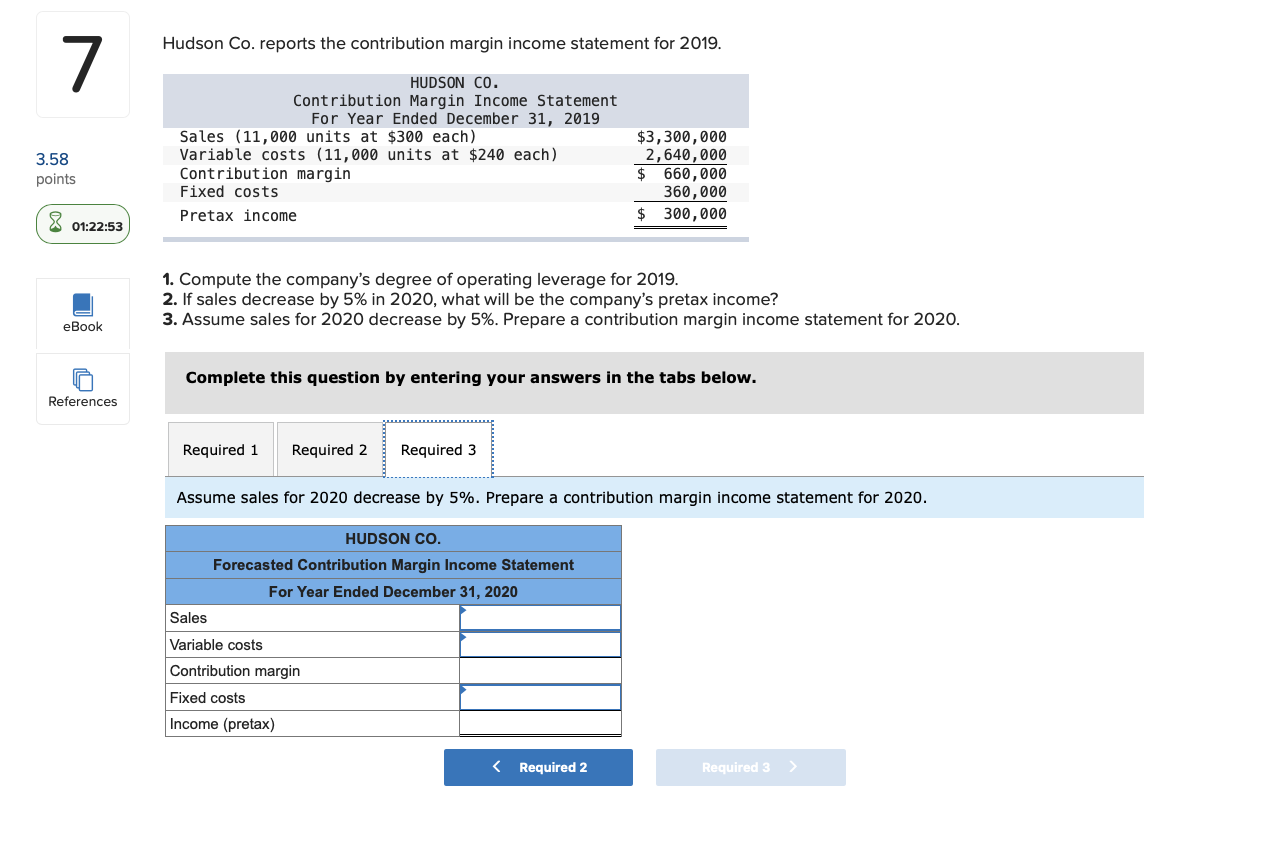Screen dimensions: 1274x859
Task: Click the Required 2 navigation button
Action: point(538,767)
